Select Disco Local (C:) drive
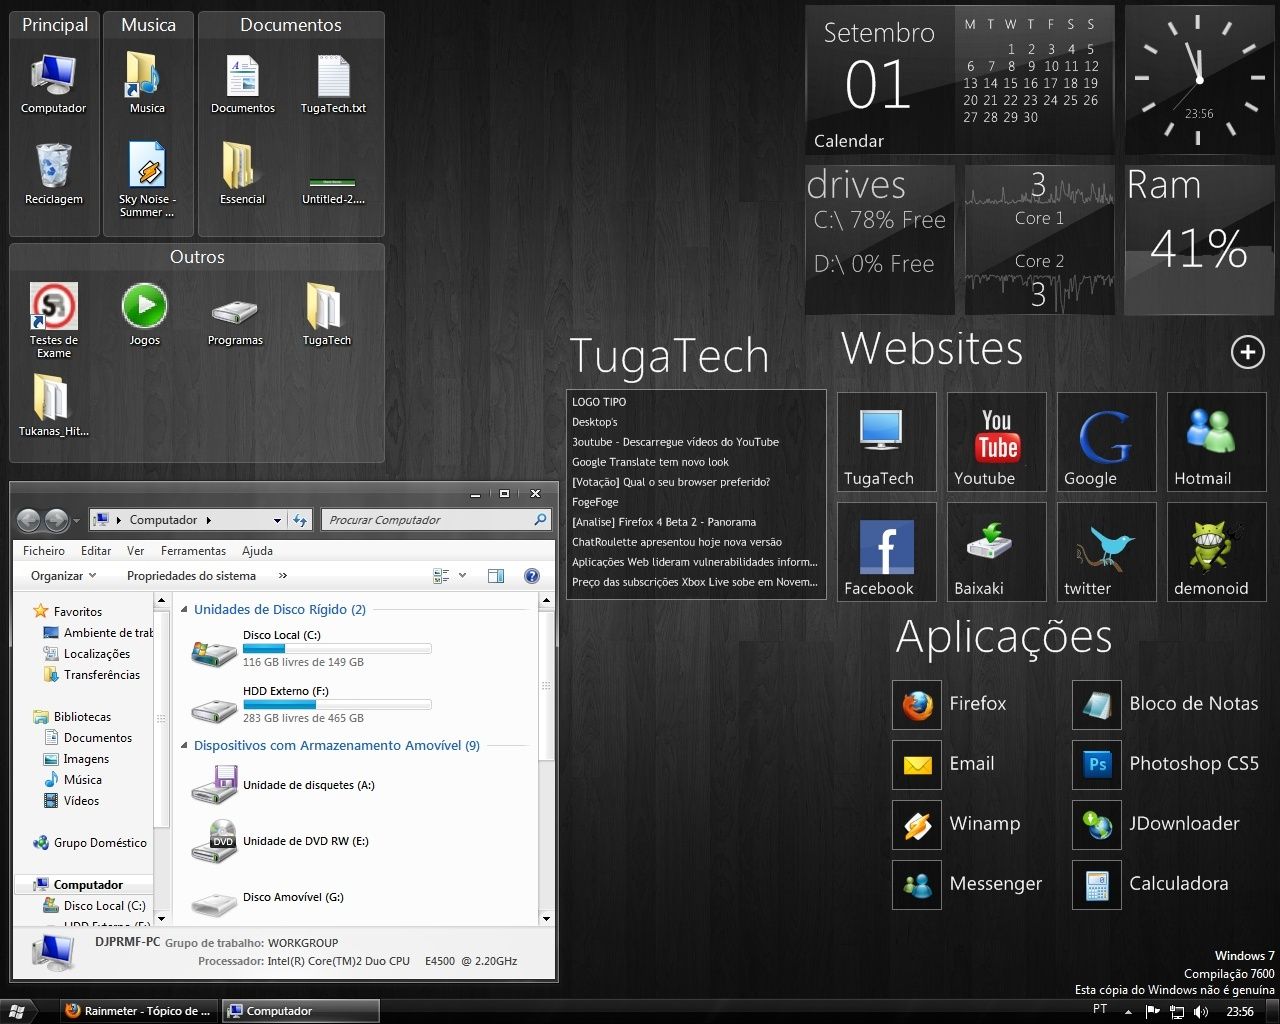 click(310, 649)
